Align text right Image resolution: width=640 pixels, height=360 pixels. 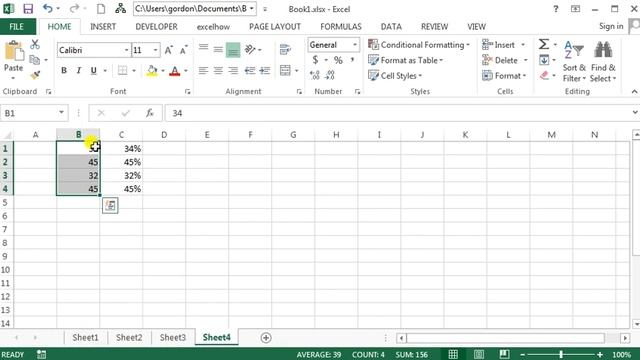click(x=233, y=71)
